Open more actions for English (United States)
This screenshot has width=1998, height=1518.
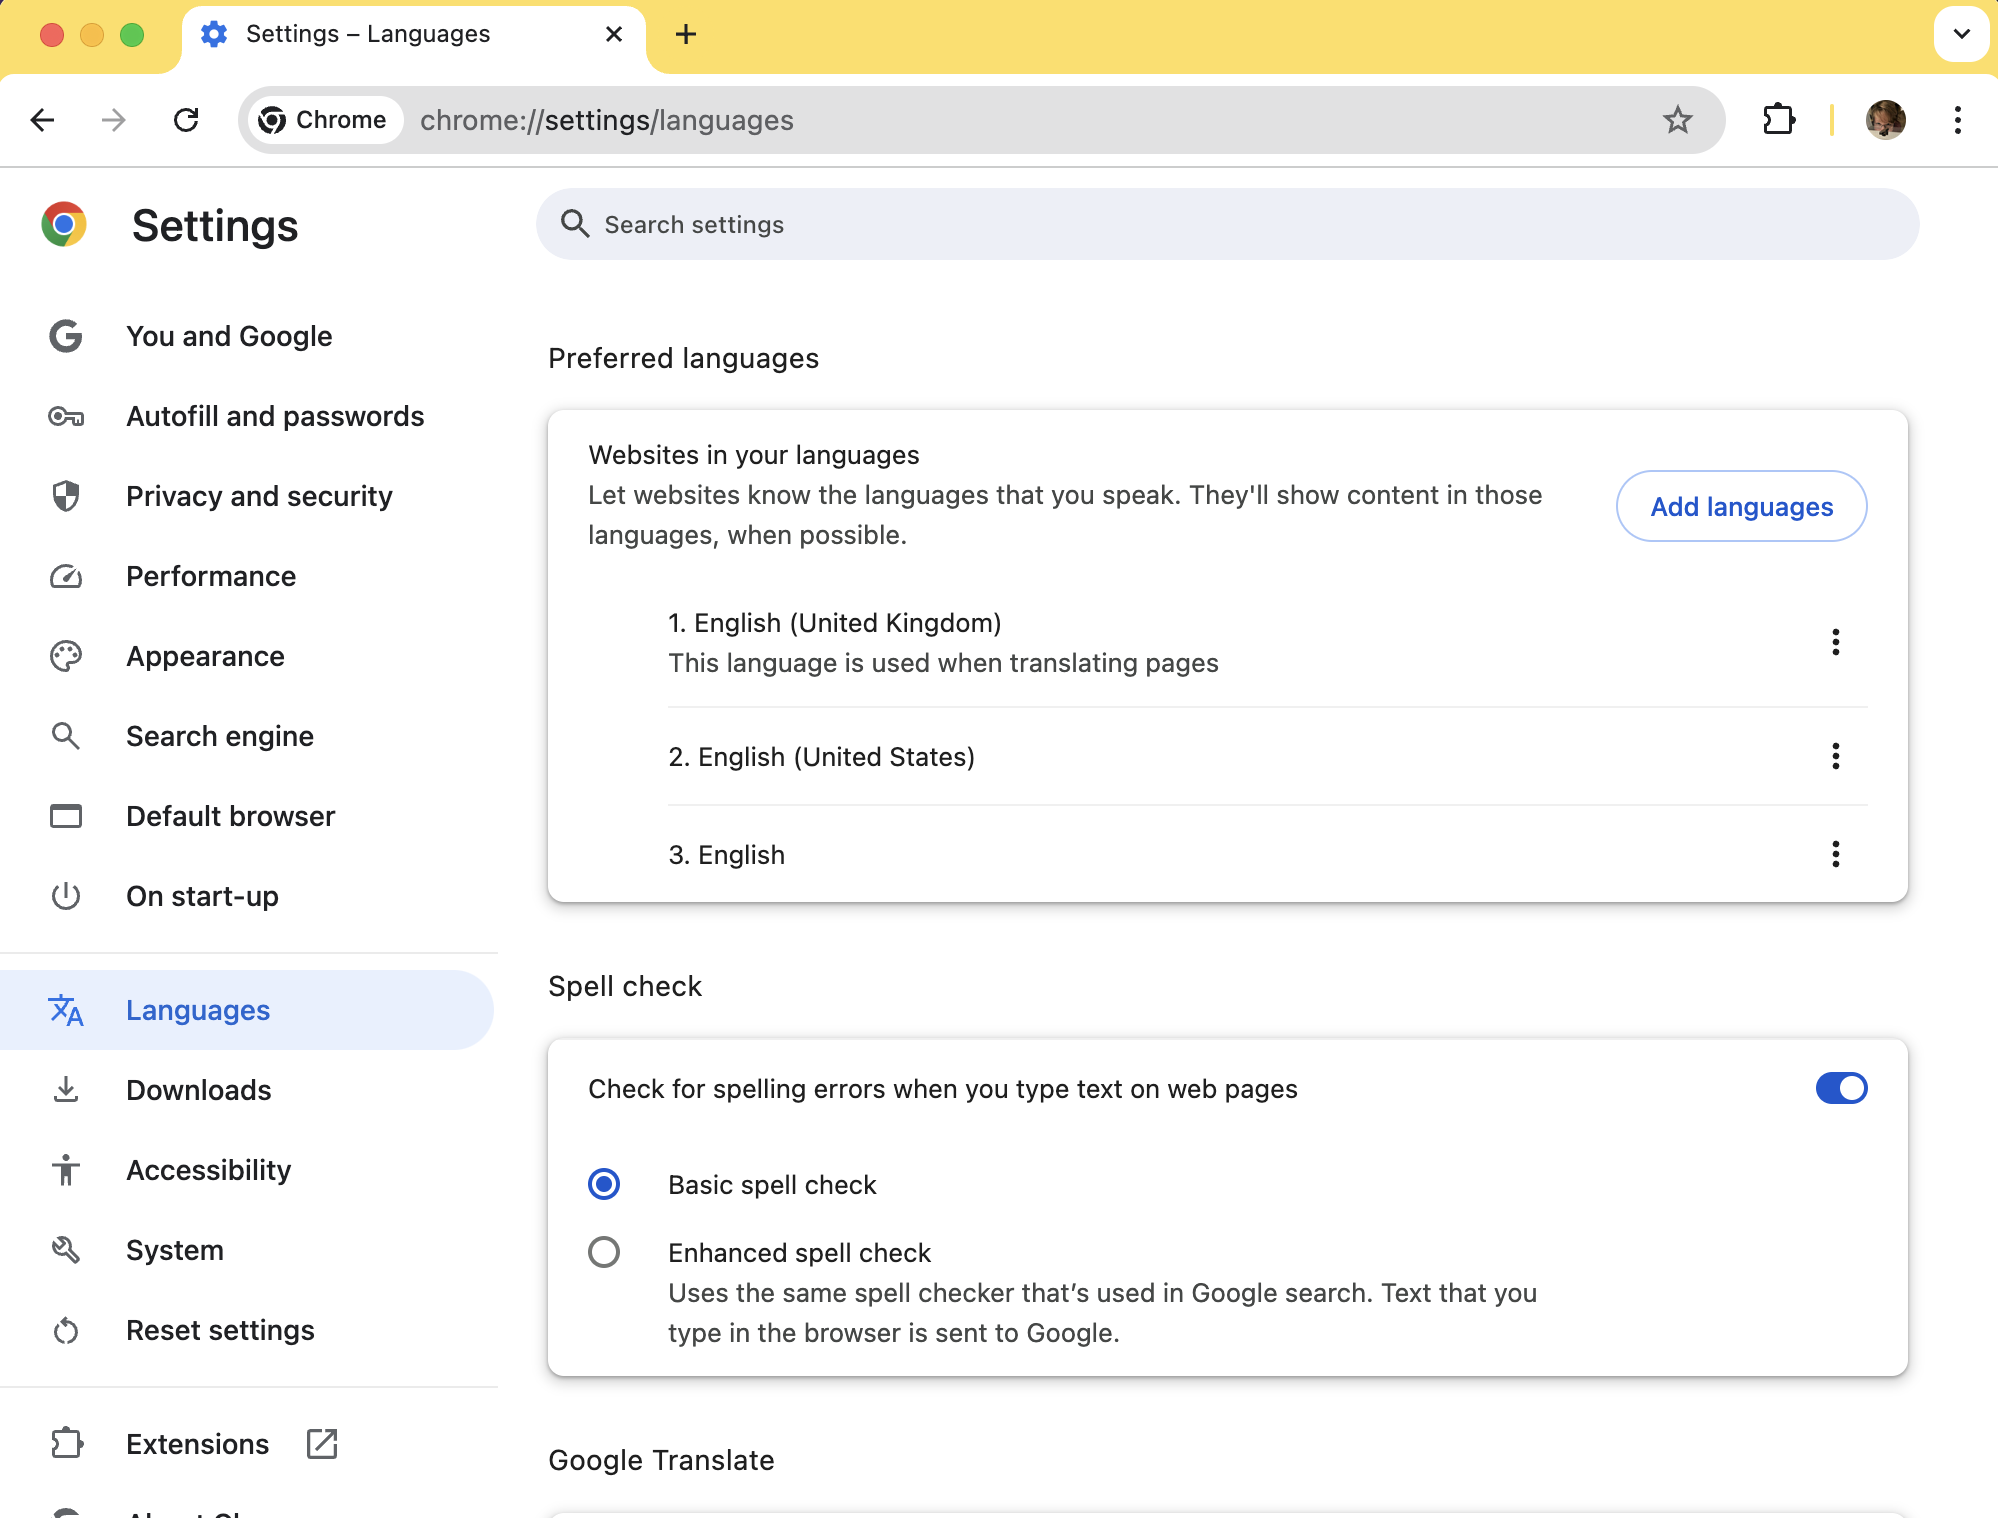(x=1835, y=756)
